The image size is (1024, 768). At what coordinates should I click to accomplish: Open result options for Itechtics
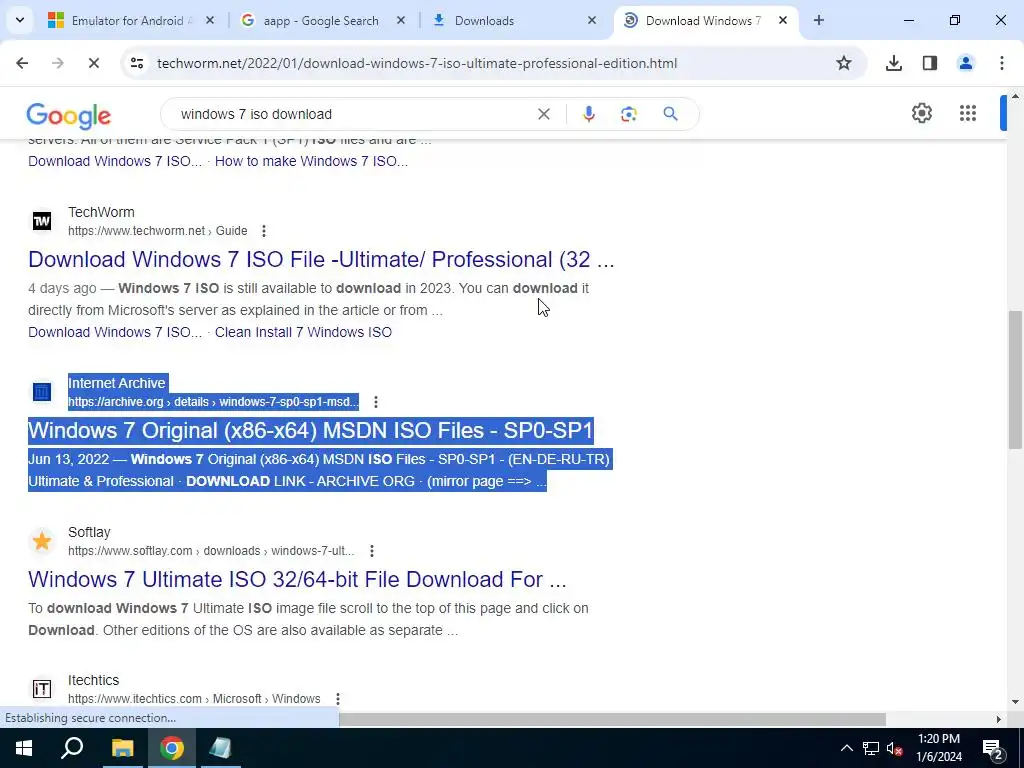pyautogui.click(x=338, y=699)
